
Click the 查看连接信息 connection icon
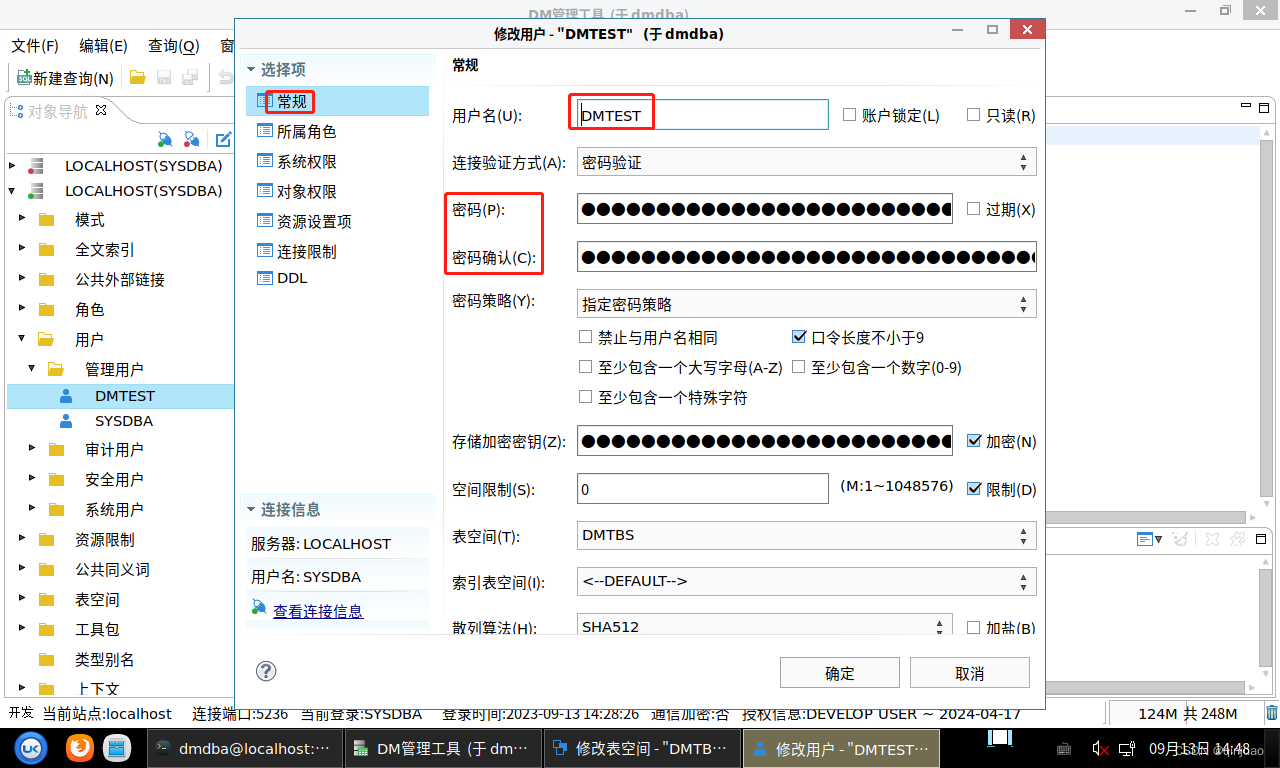coord(259,607)
